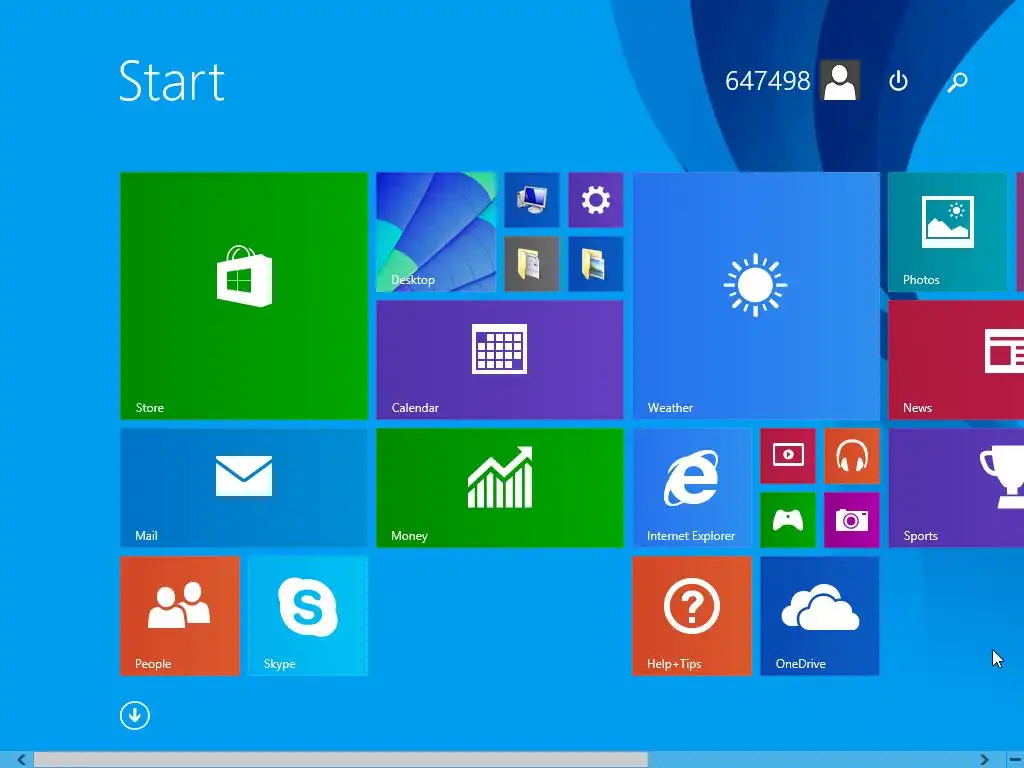The height and width of the screenshot is (768, 1024).
Task: Open the Desktop tile
Action: click(436, 232)
